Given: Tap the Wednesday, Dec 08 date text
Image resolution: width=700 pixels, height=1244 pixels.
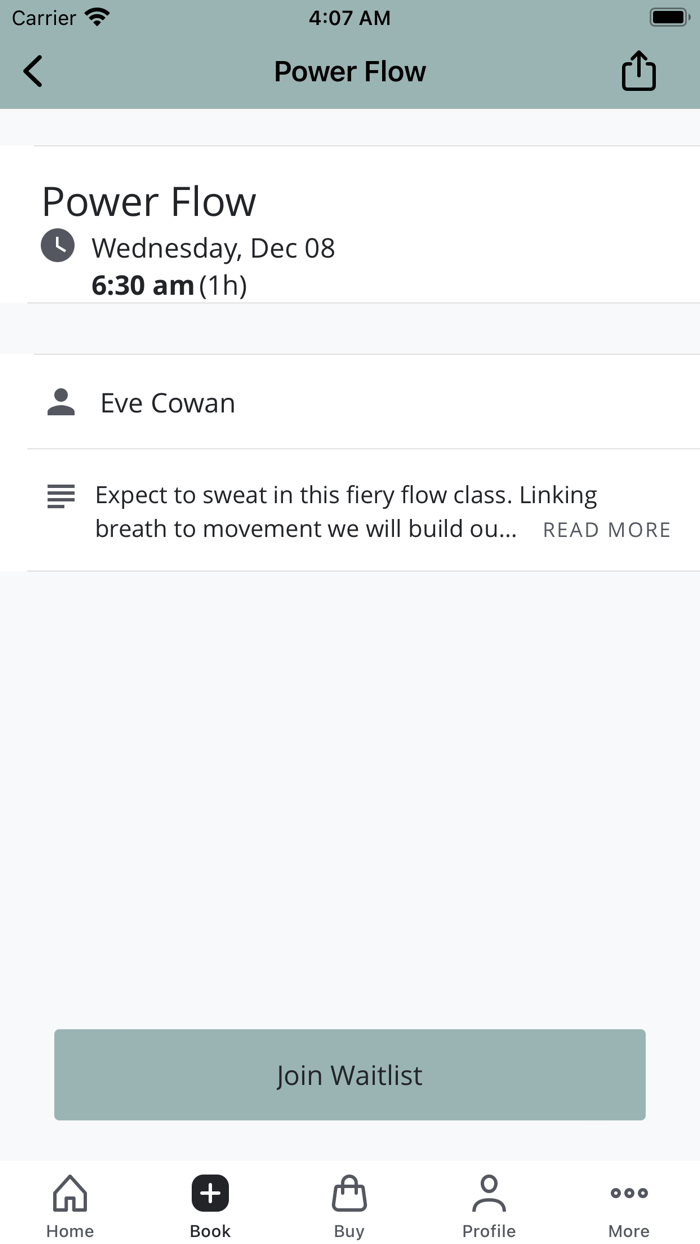Looking at the screenshot, I should (213, 248).
